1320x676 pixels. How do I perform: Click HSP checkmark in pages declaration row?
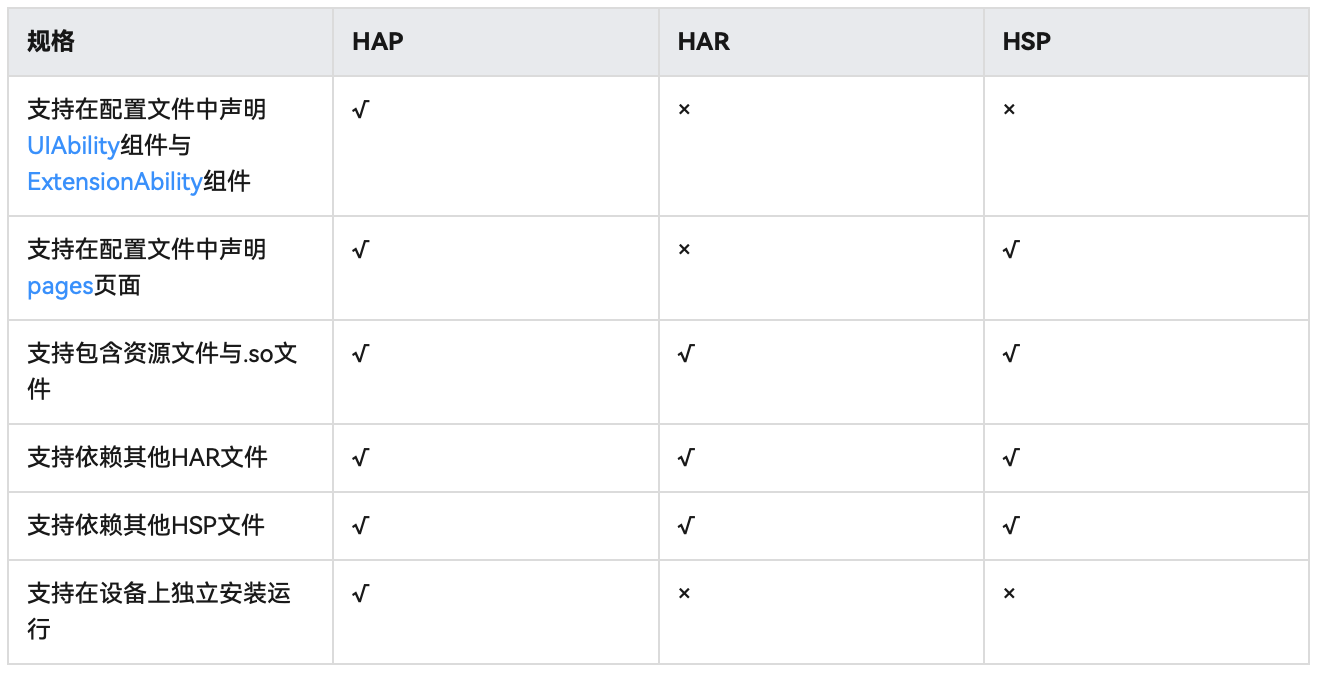[x=1012, y=249]
